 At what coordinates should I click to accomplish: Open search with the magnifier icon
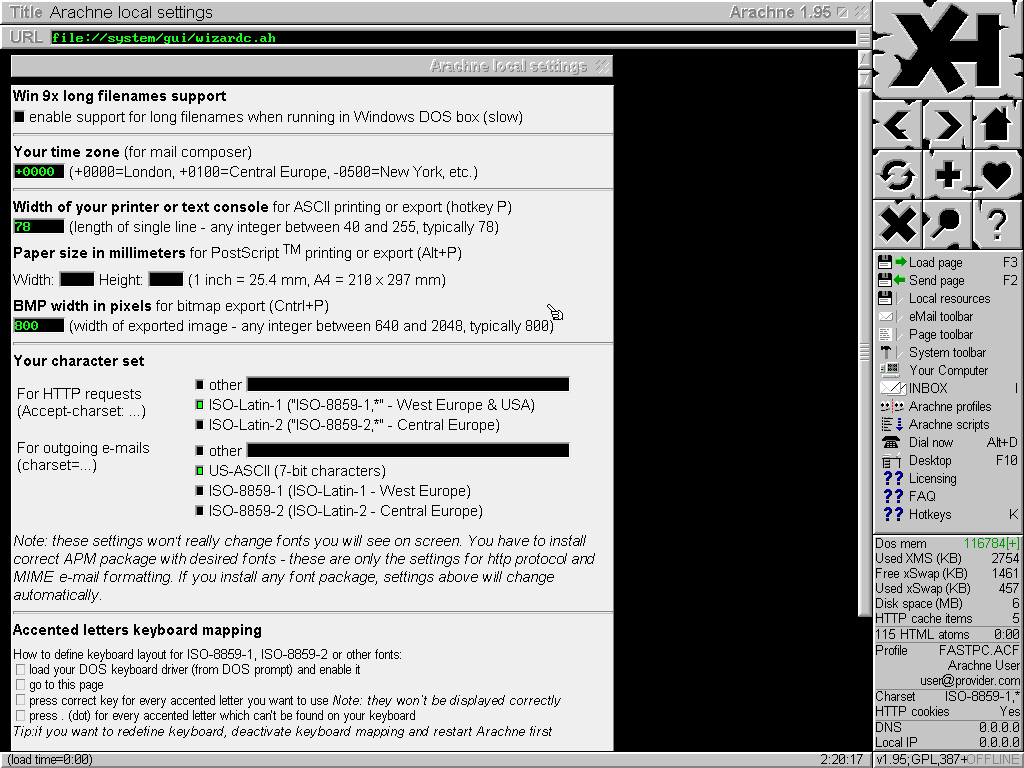tap(947, 224)
